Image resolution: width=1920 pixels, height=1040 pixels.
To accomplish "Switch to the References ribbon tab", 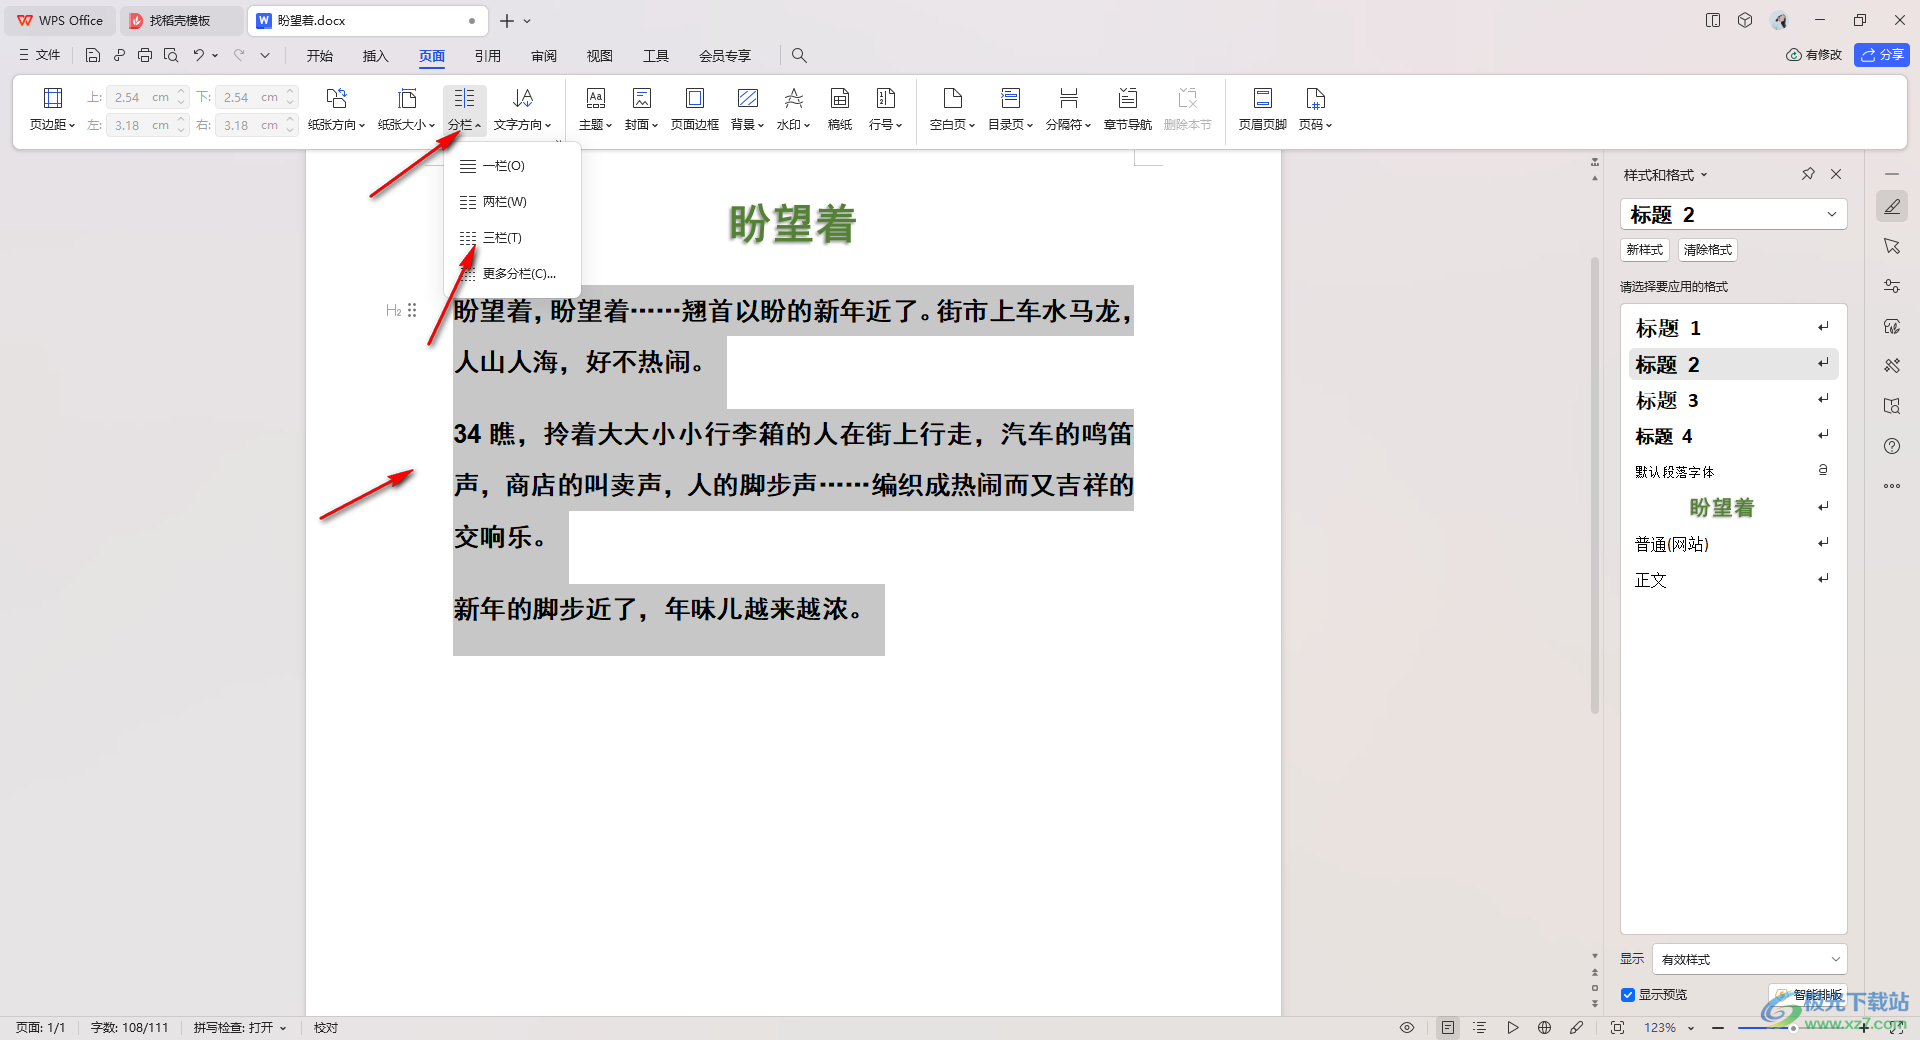I will pos(488,56).
